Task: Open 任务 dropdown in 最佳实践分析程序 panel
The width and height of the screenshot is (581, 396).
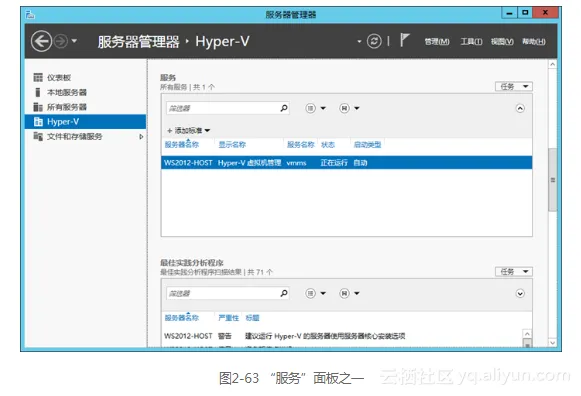Action: tap(514, 272)
